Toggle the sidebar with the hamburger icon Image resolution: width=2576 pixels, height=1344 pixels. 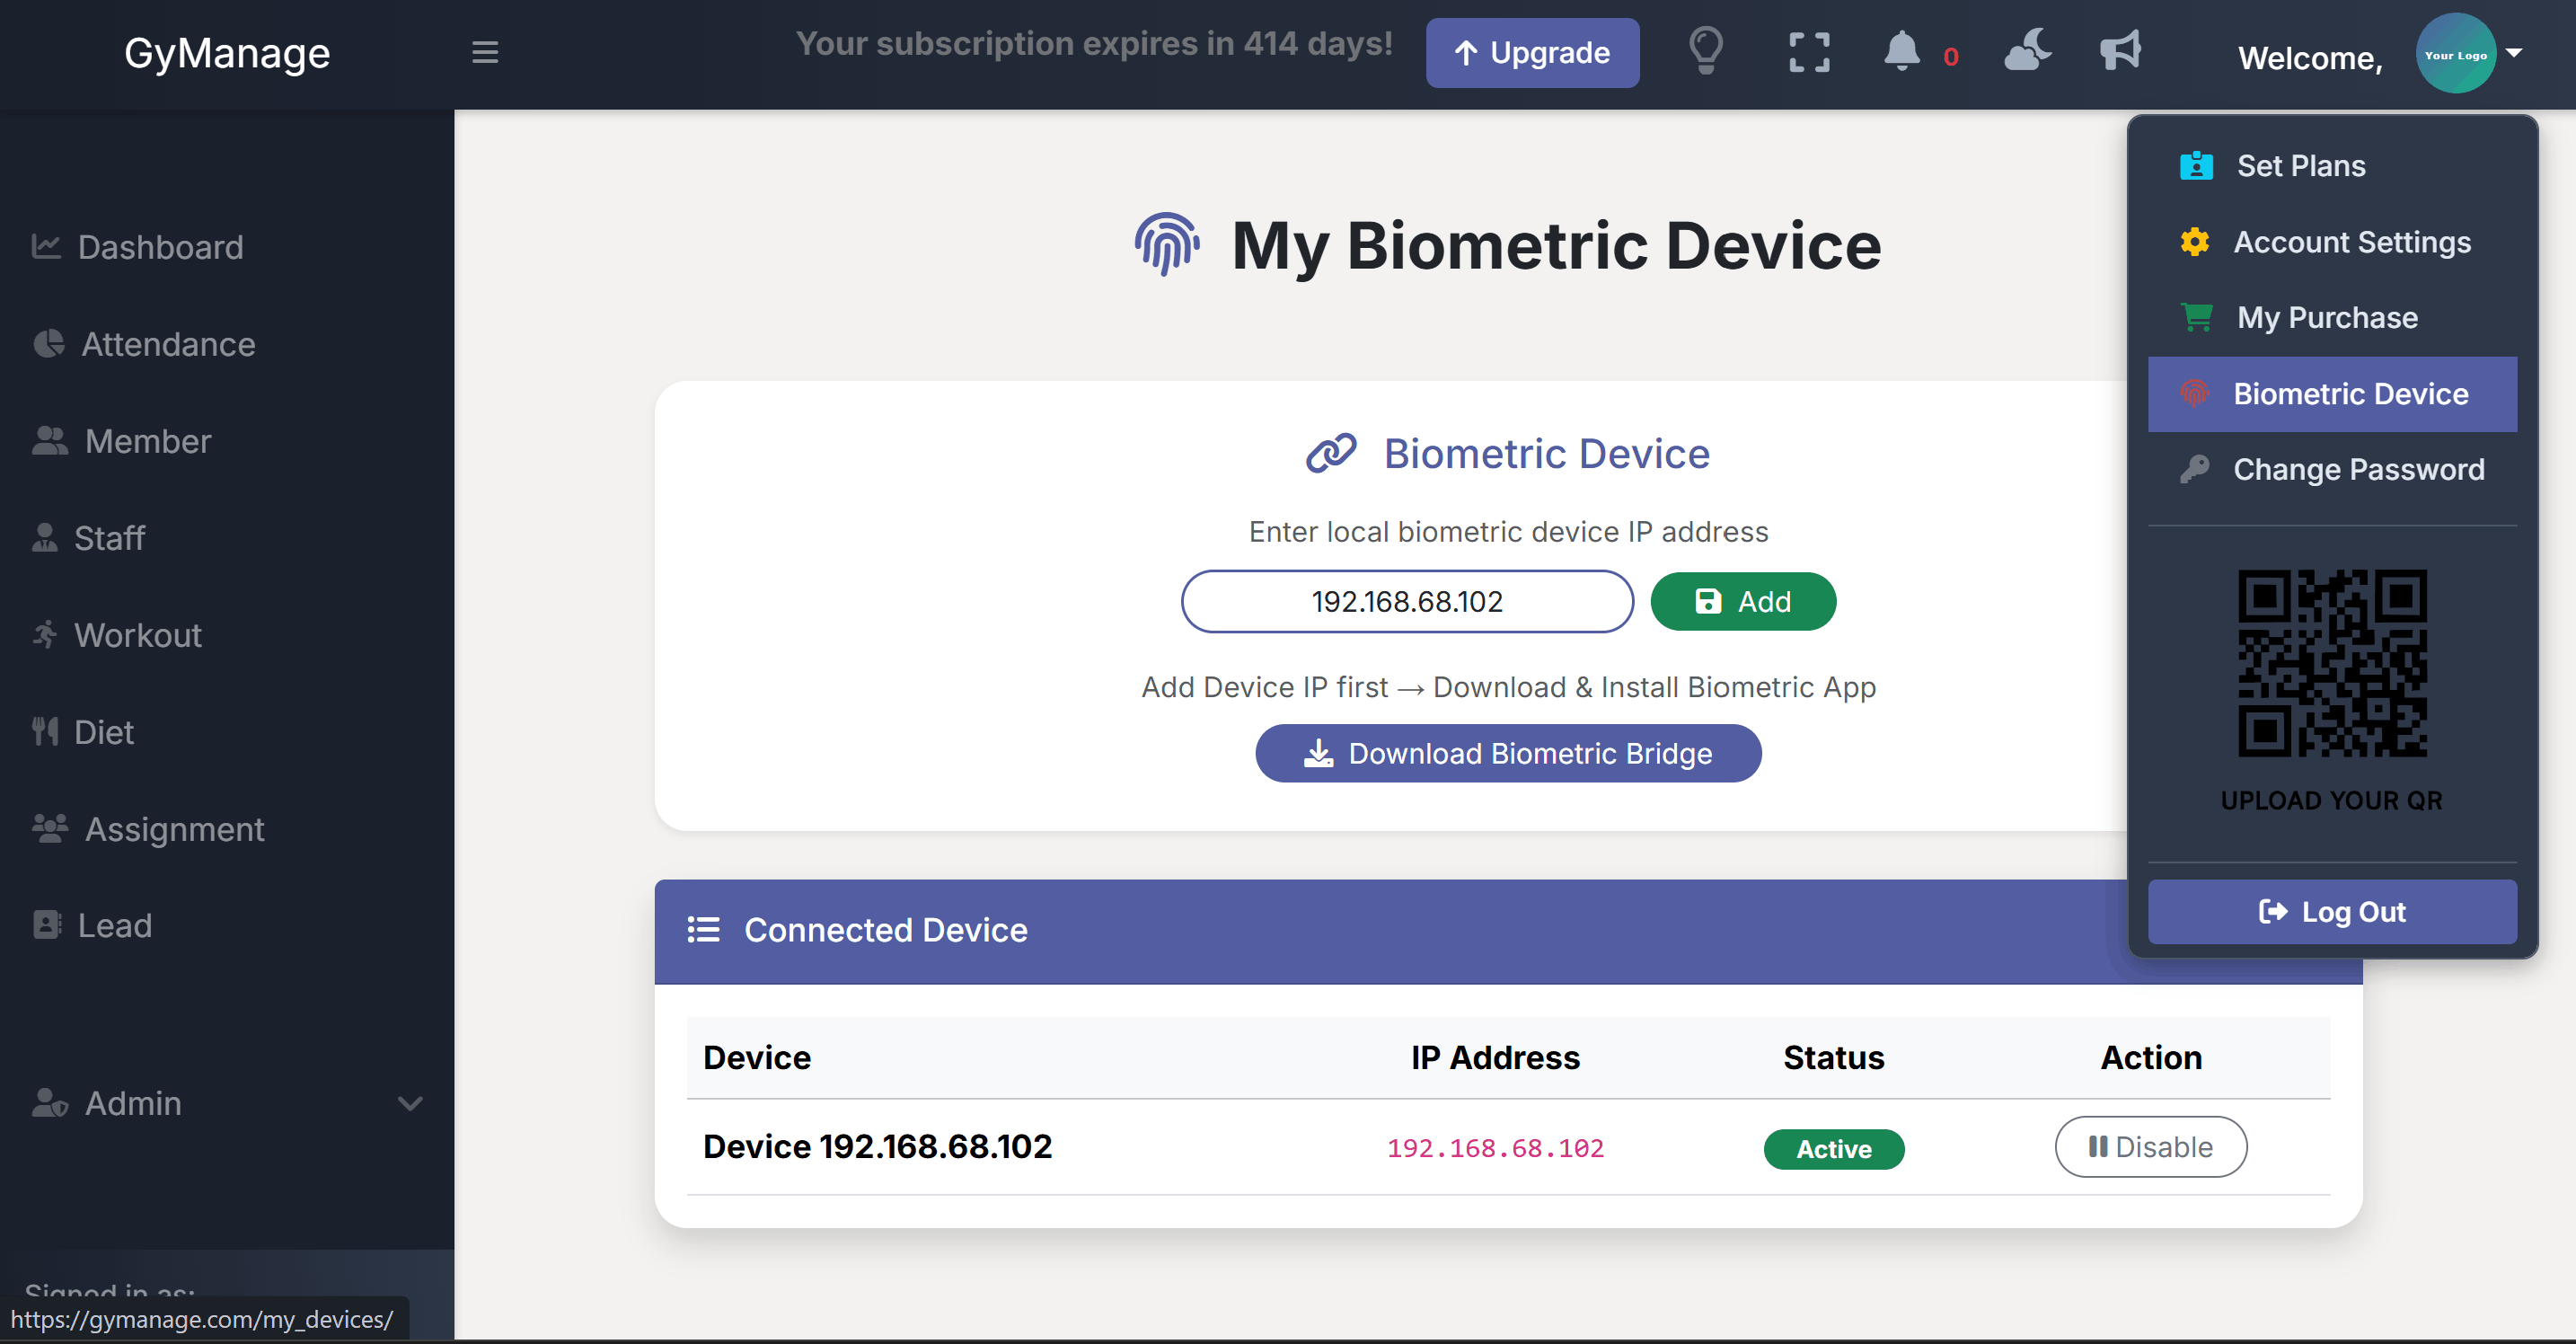[x=485, y=52]
